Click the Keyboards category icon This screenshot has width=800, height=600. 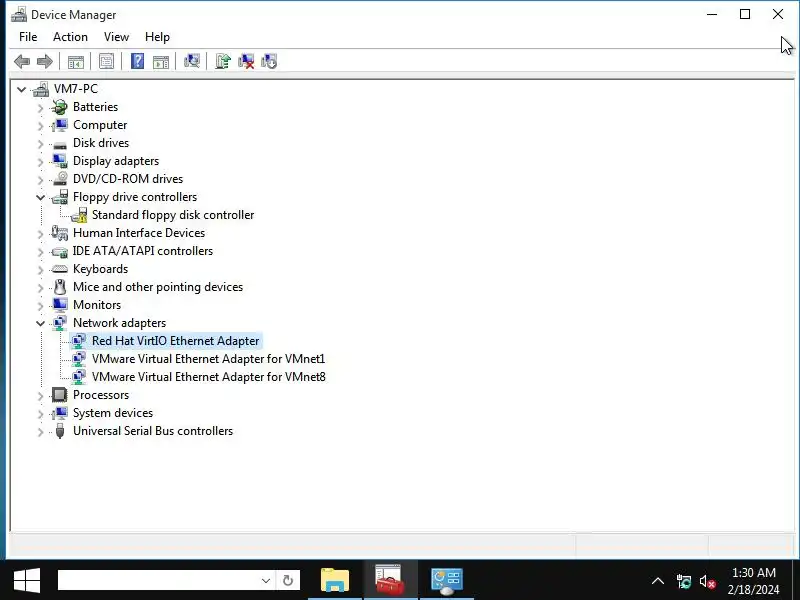[60, 269]
